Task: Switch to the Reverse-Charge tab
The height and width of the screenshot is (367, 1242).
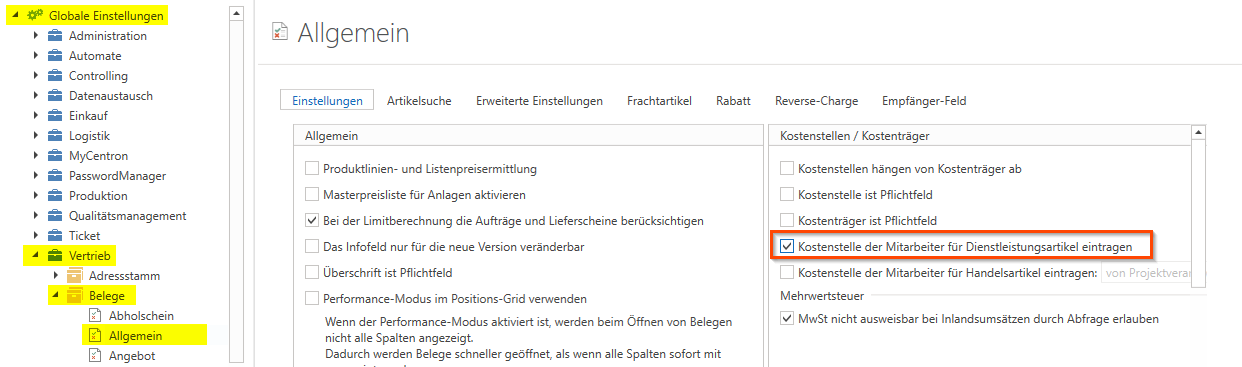Action: [x=816, y=101]
